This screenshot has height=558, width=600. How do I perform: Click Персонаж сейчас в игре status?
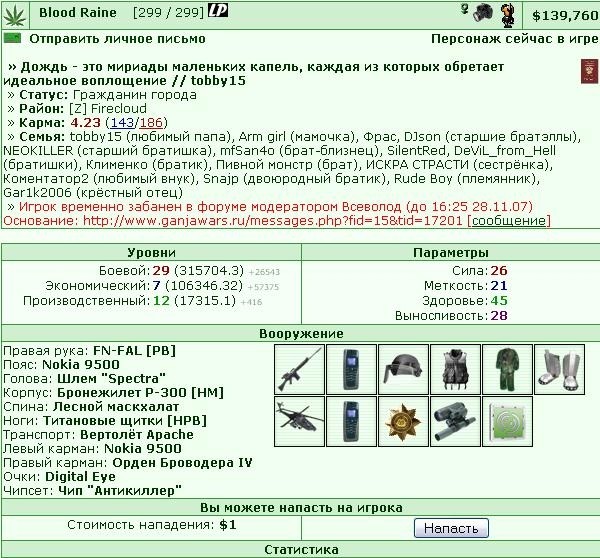[514, 39]
